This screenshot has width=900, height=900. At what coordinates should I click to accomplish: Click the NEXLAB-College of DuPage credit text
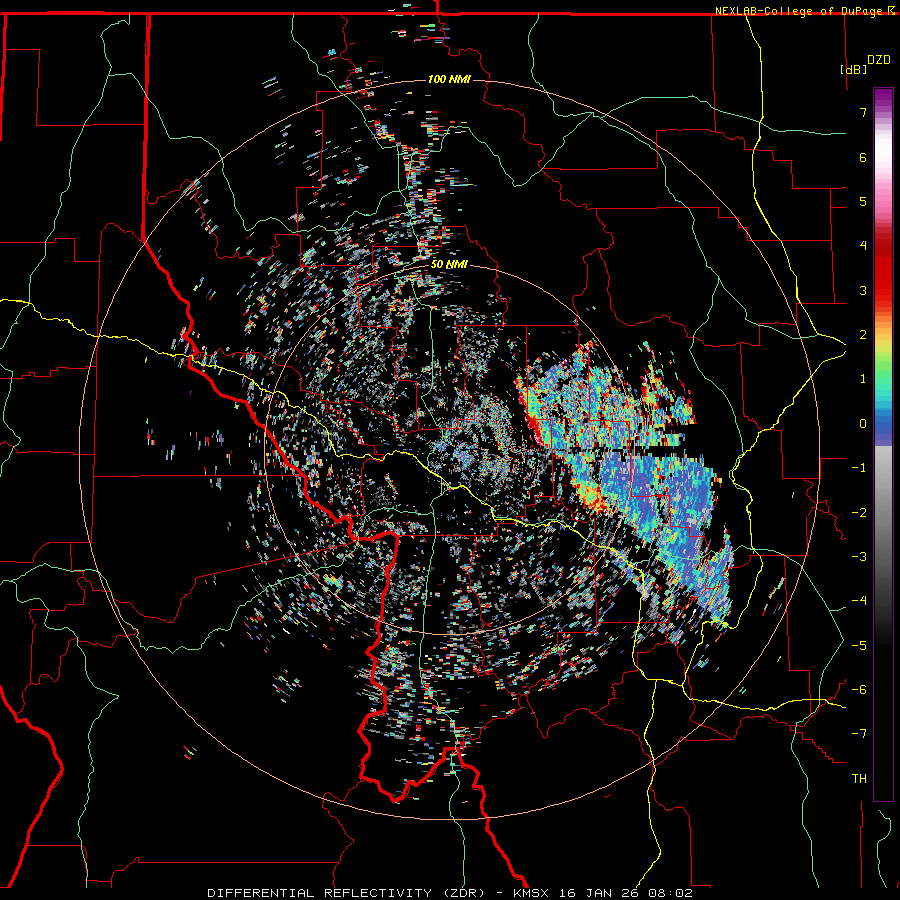(798, 11)
